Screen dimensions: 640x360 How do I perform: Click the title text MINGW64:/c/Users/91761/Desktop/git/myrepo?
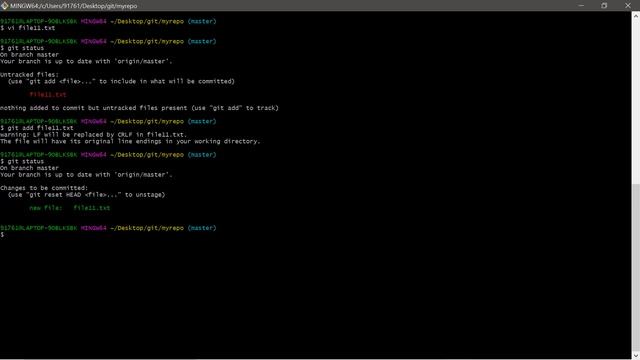[73, 6]
